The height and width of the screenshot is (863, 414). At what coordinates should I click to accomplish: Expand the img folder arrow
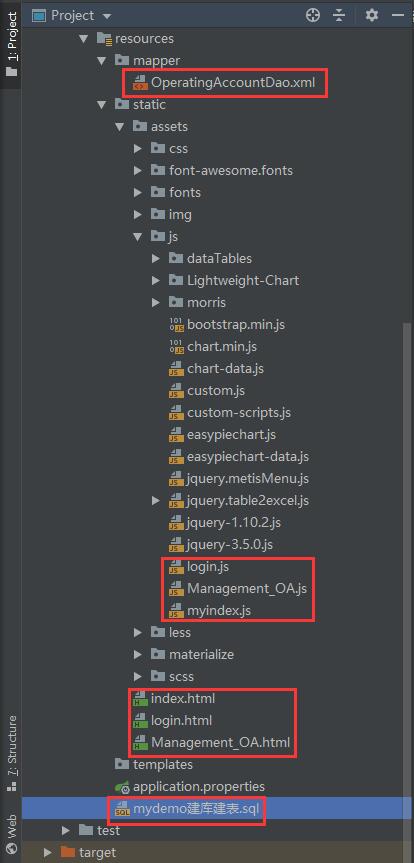point(138,215)
